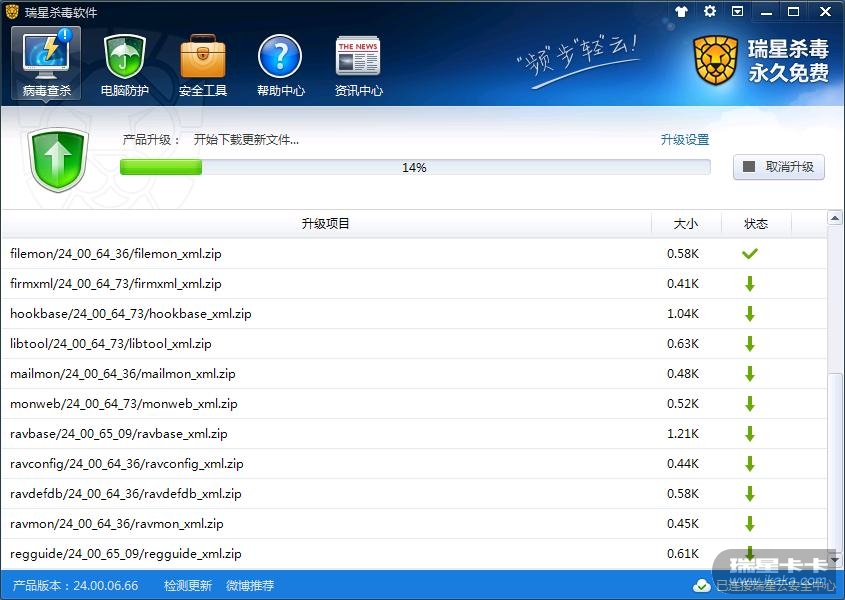Click the file list vertical scrollbar thumb

click(x=835, y=464)
